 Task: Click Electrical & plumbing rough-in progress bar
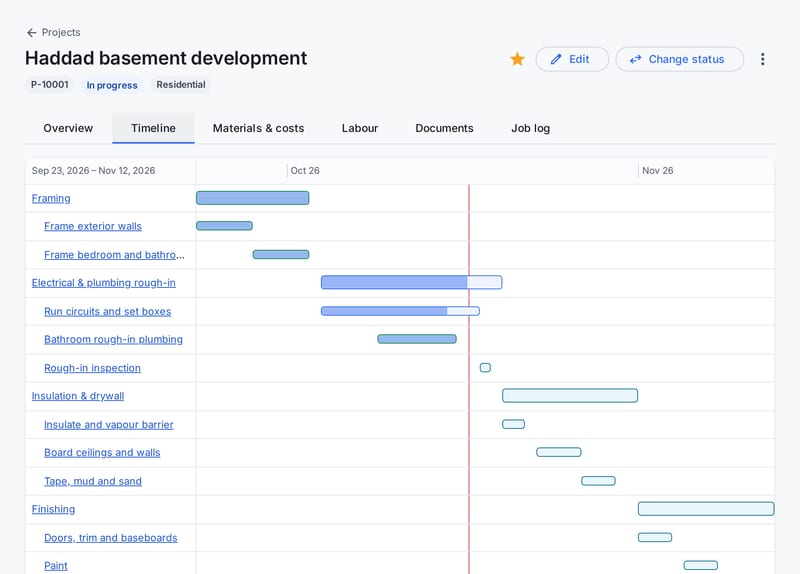point(411,282)
